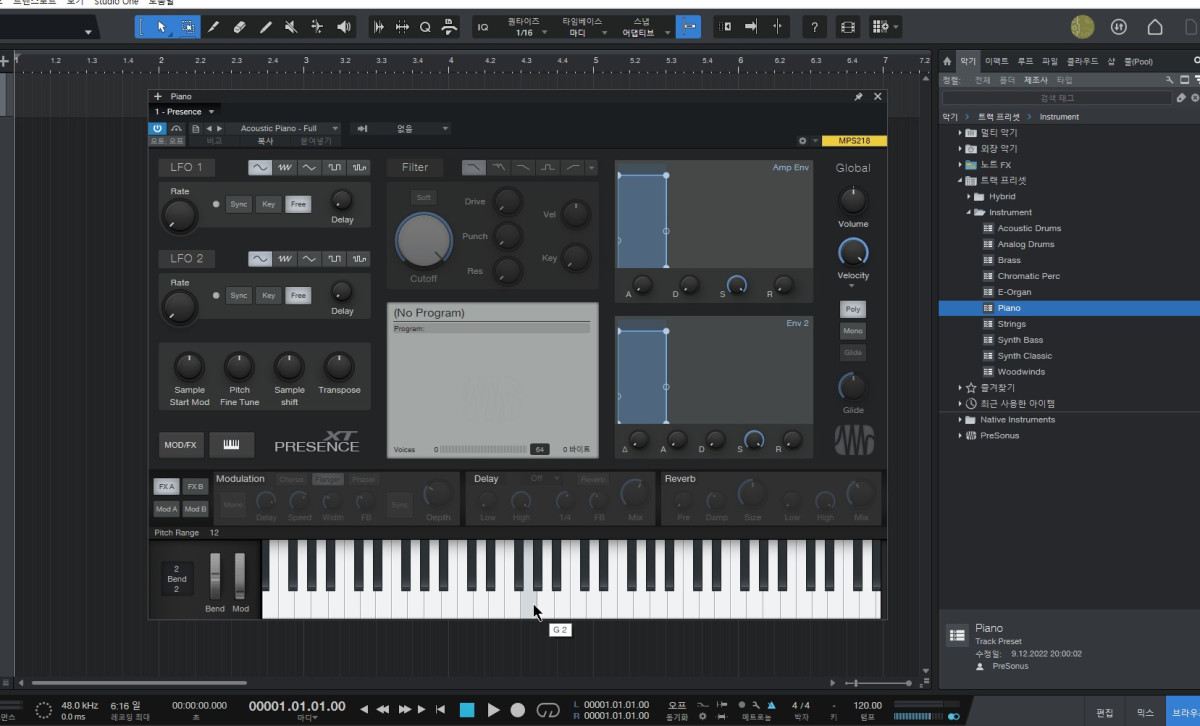Click the Record button
The image size is (1200, 726).
pos(517,709)
